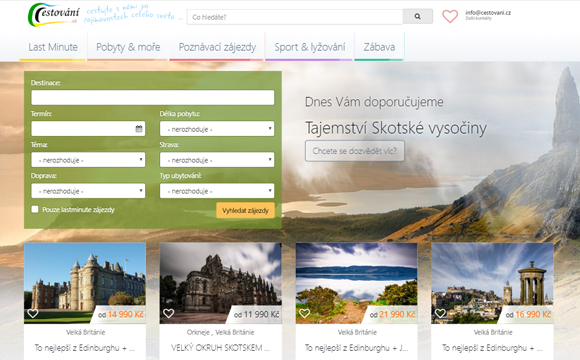Click the search magnifier button
The width and height of the screenshot is (580, 360).
coord(418,17)
